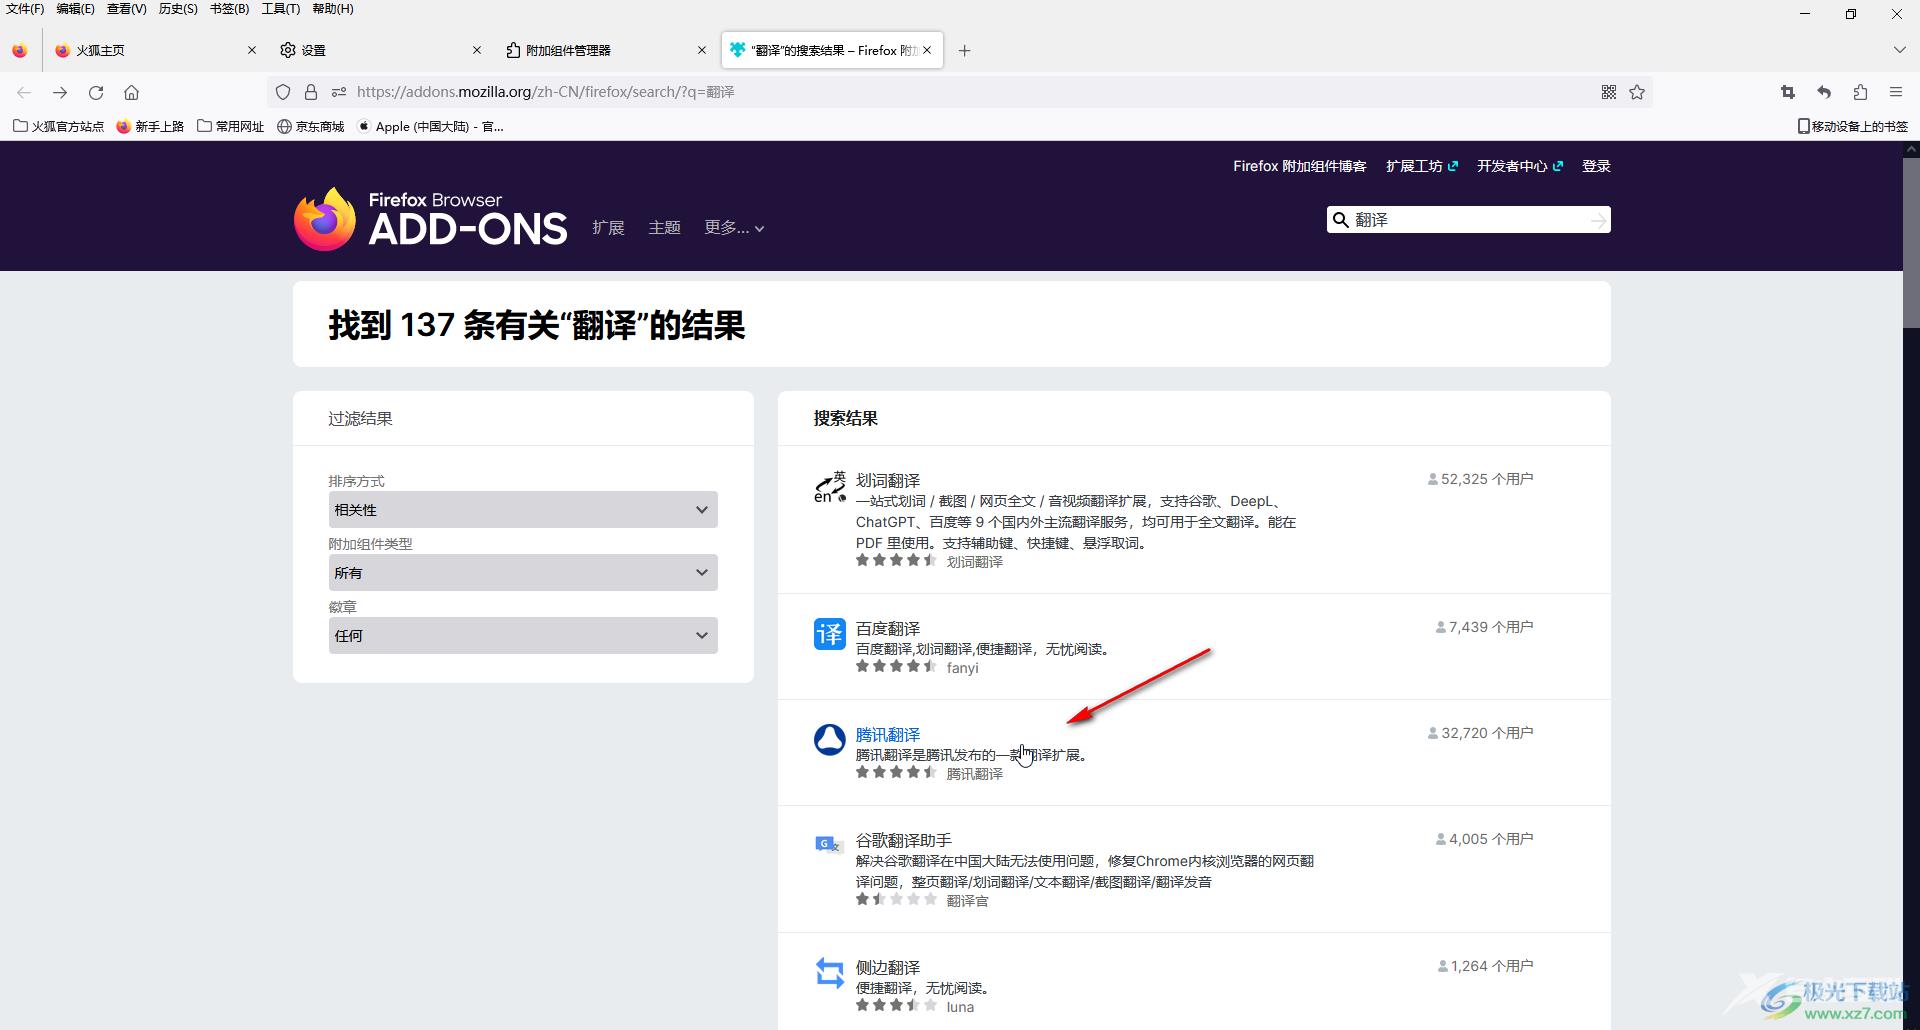This screenshot has width=1920, height=1030.
Task: Open the 火狐官方站点 bookmark folder
Action: [x=58, y=126]
